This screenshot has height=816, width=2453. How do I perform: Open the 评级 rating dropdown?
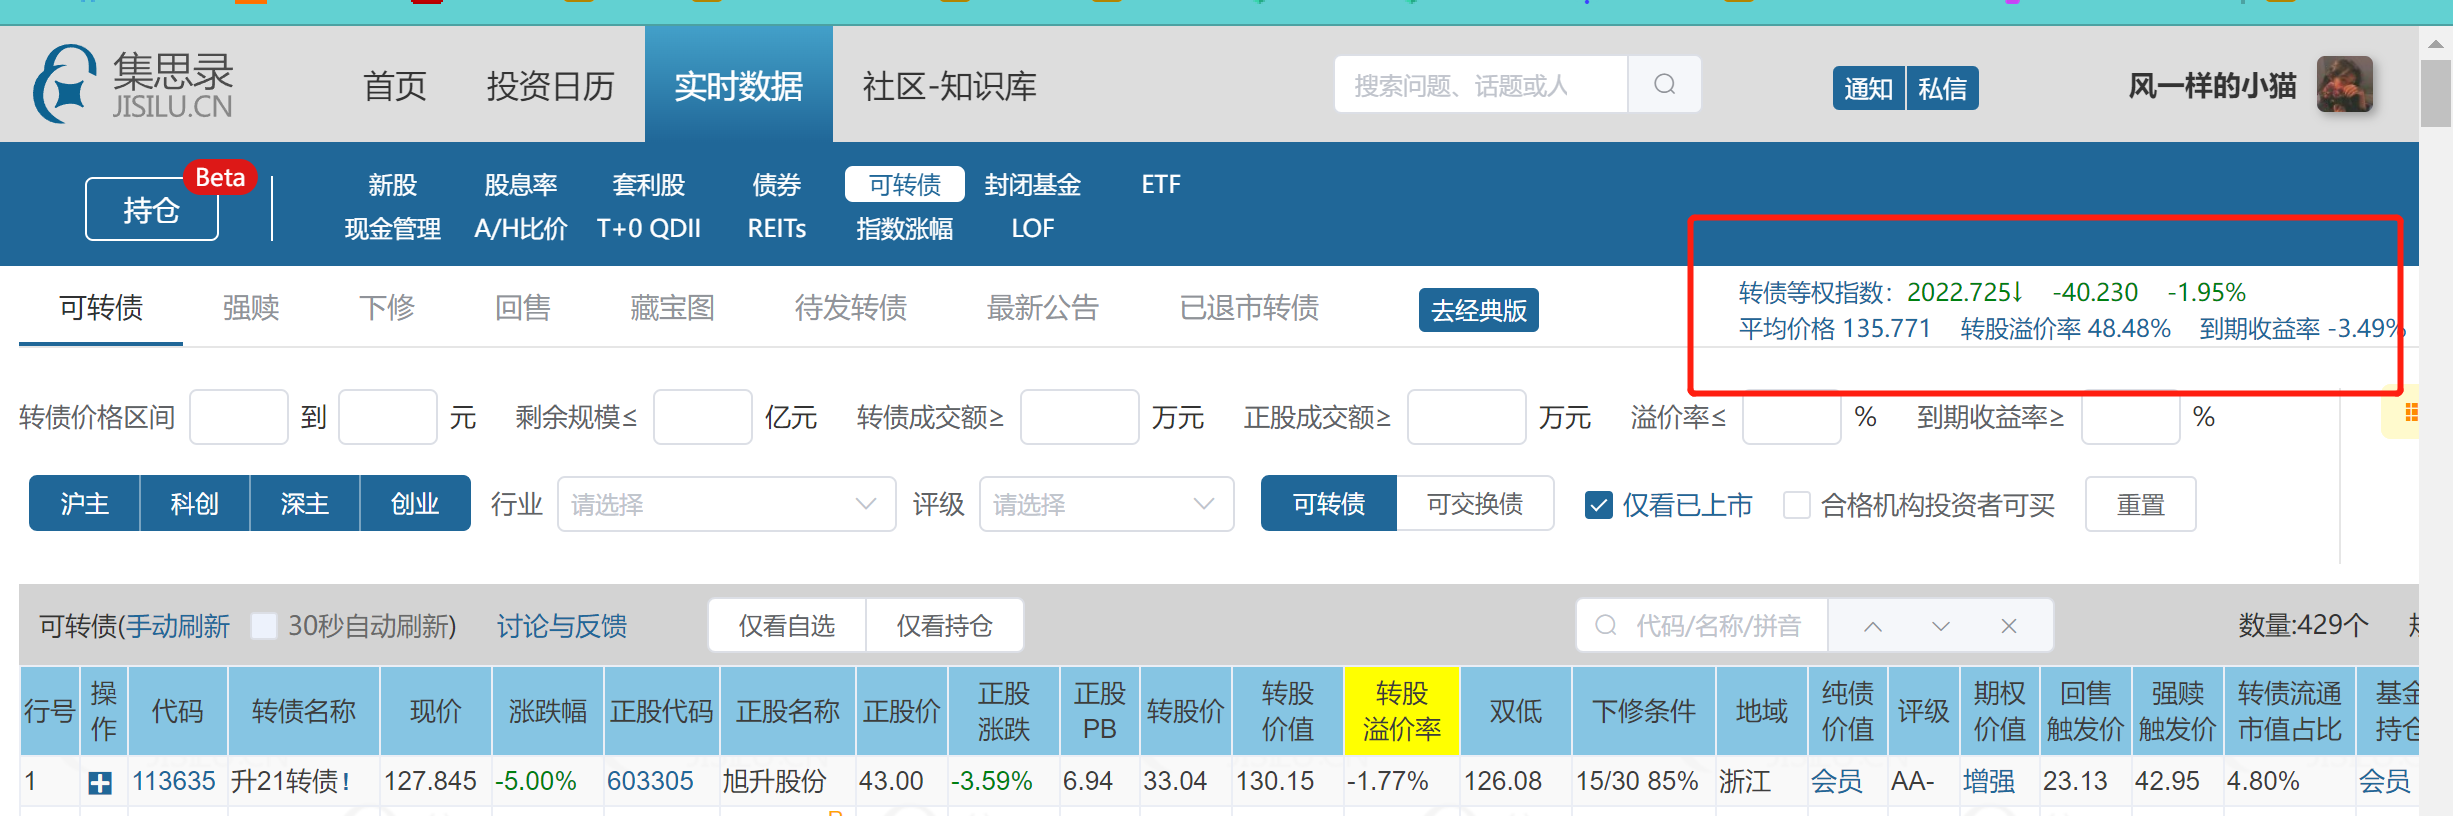1105,504
